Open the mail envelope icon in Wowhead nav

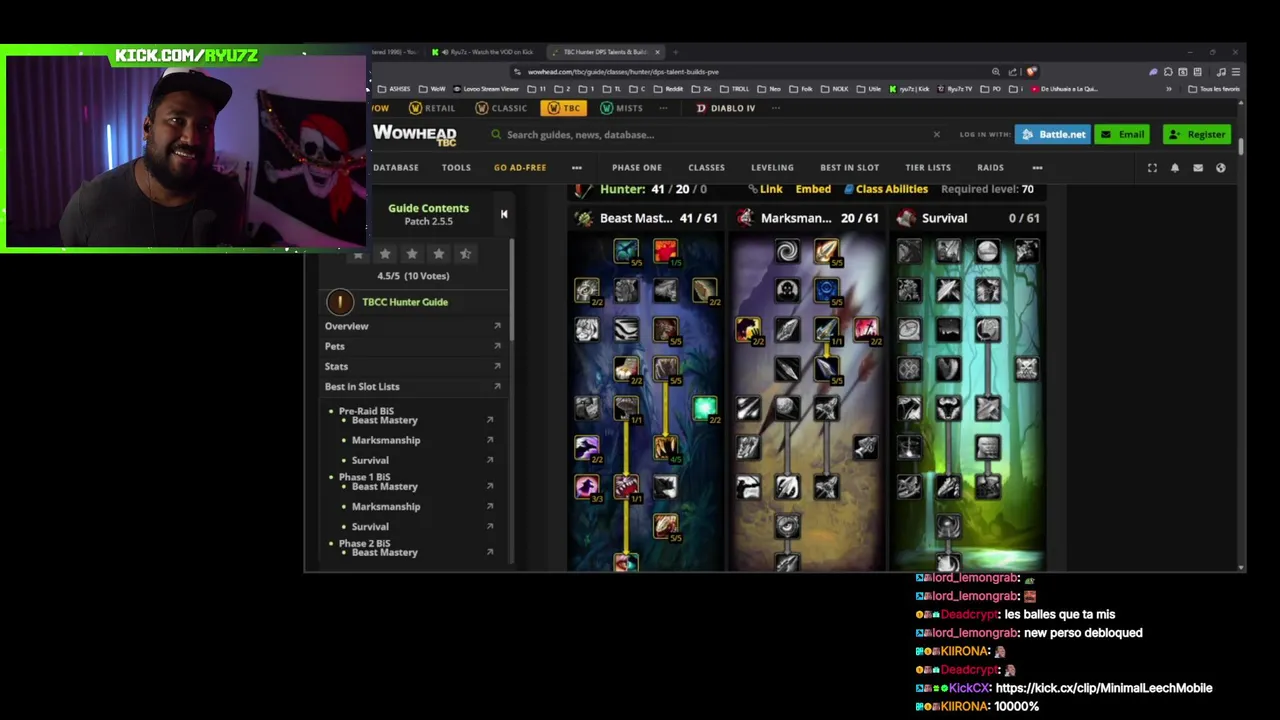[x=1198, y=168]
